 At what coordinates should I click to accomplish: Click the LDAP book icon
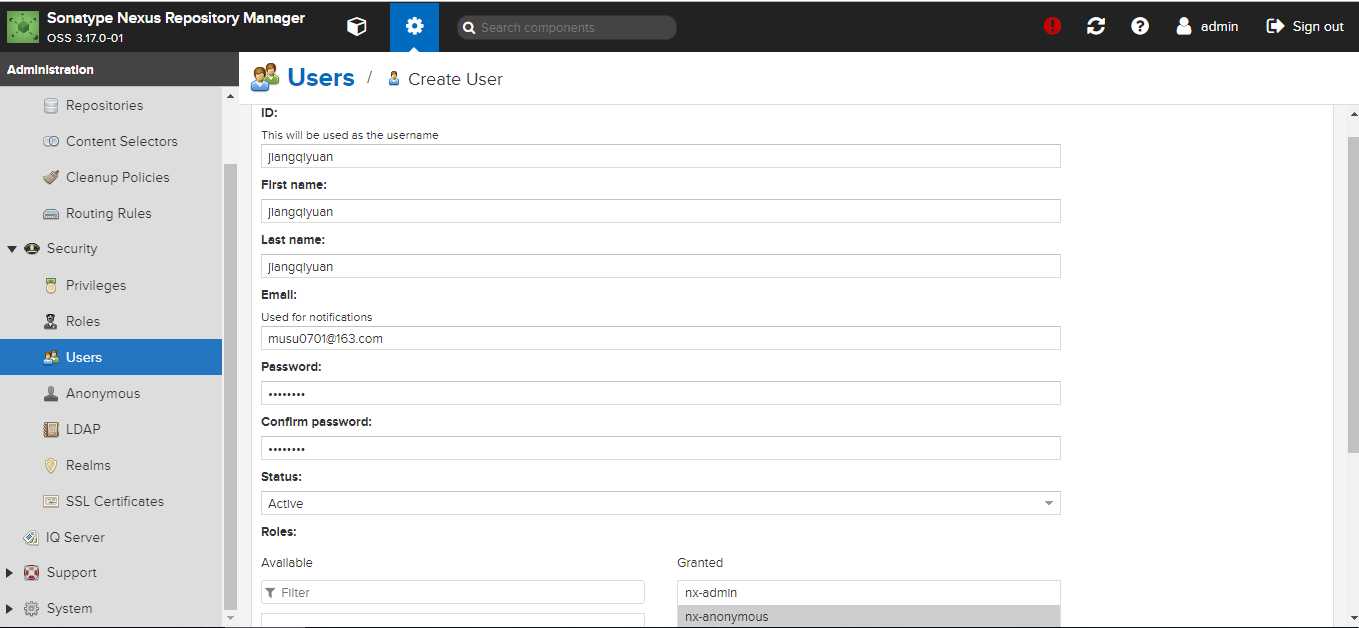point(51,430)
